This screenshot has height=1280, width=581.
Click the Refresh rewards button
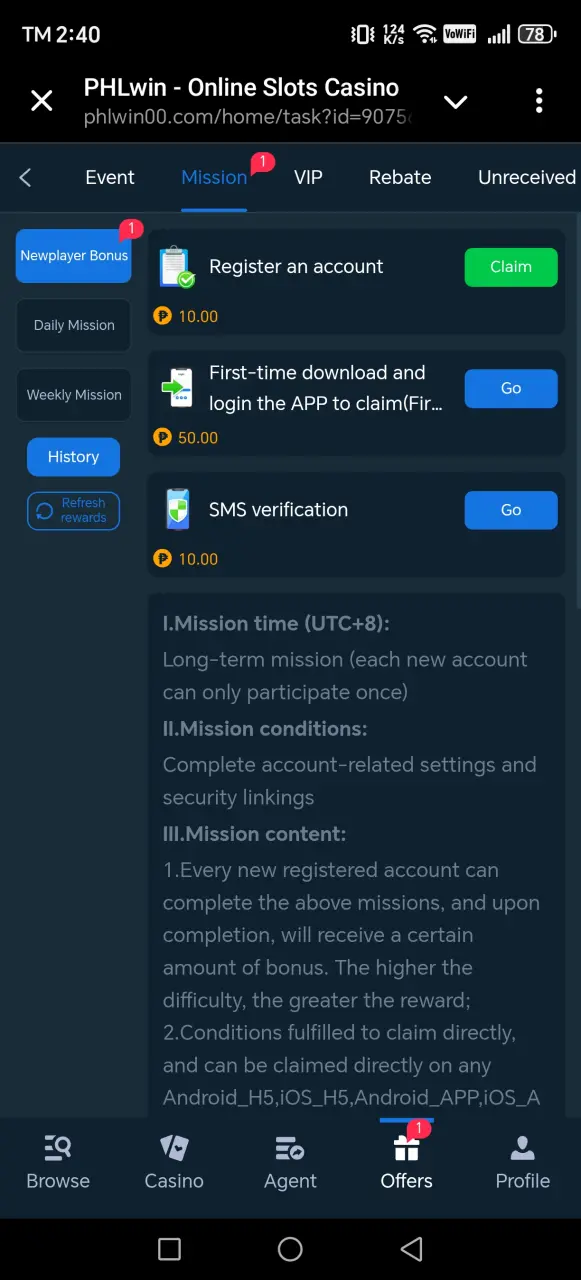point(73,511)
